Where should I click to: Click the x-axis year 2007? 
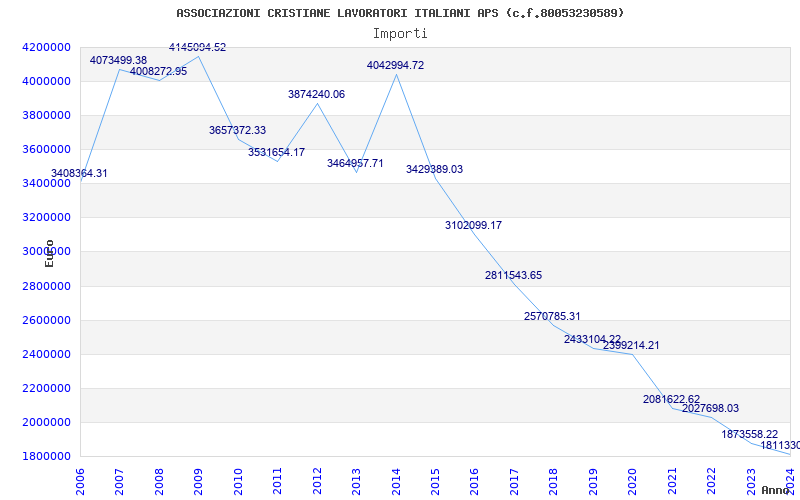point(119,482)
